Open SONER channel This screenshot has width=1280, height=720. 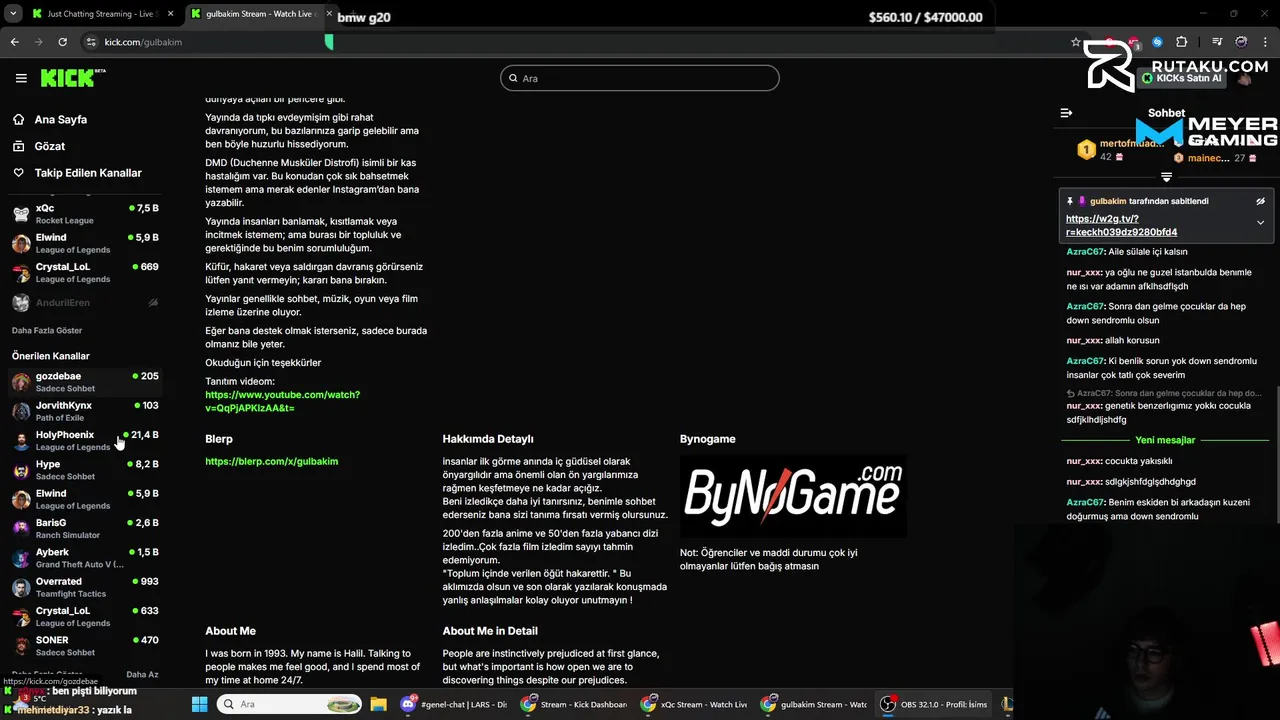(x=85, y=646)
